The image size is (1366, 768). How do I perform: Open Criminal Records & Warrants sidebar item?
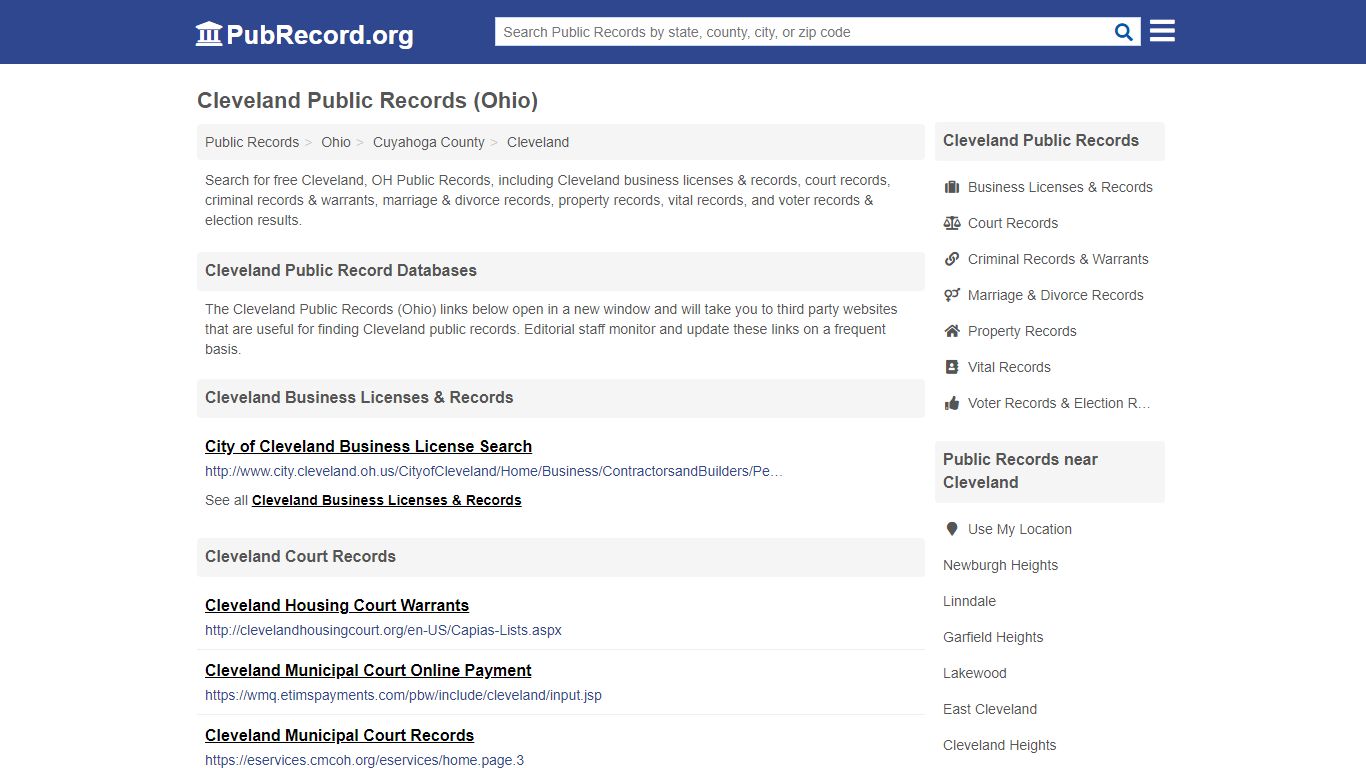point(1058,259)
